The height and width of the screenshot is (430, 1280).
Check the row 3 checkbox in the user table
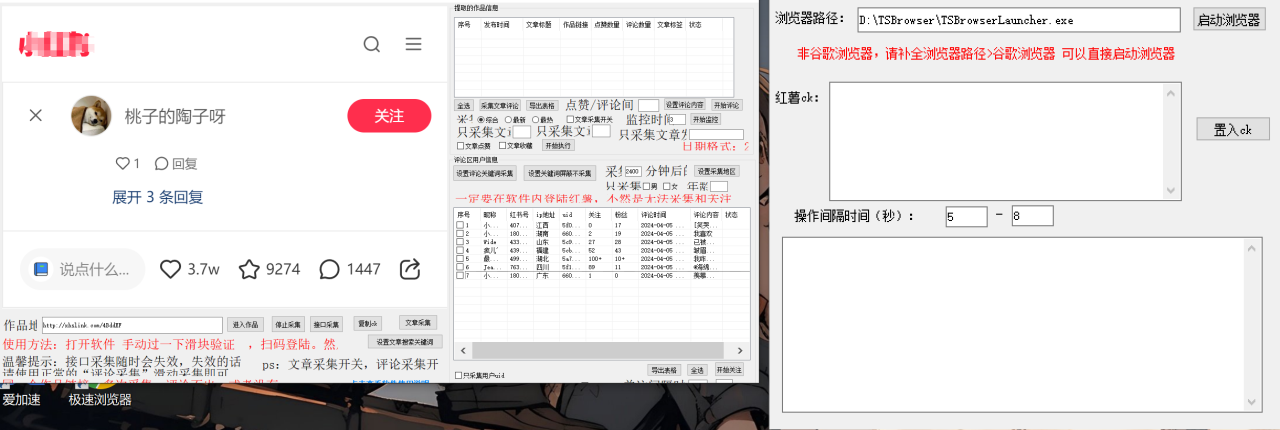pos(461,242)
